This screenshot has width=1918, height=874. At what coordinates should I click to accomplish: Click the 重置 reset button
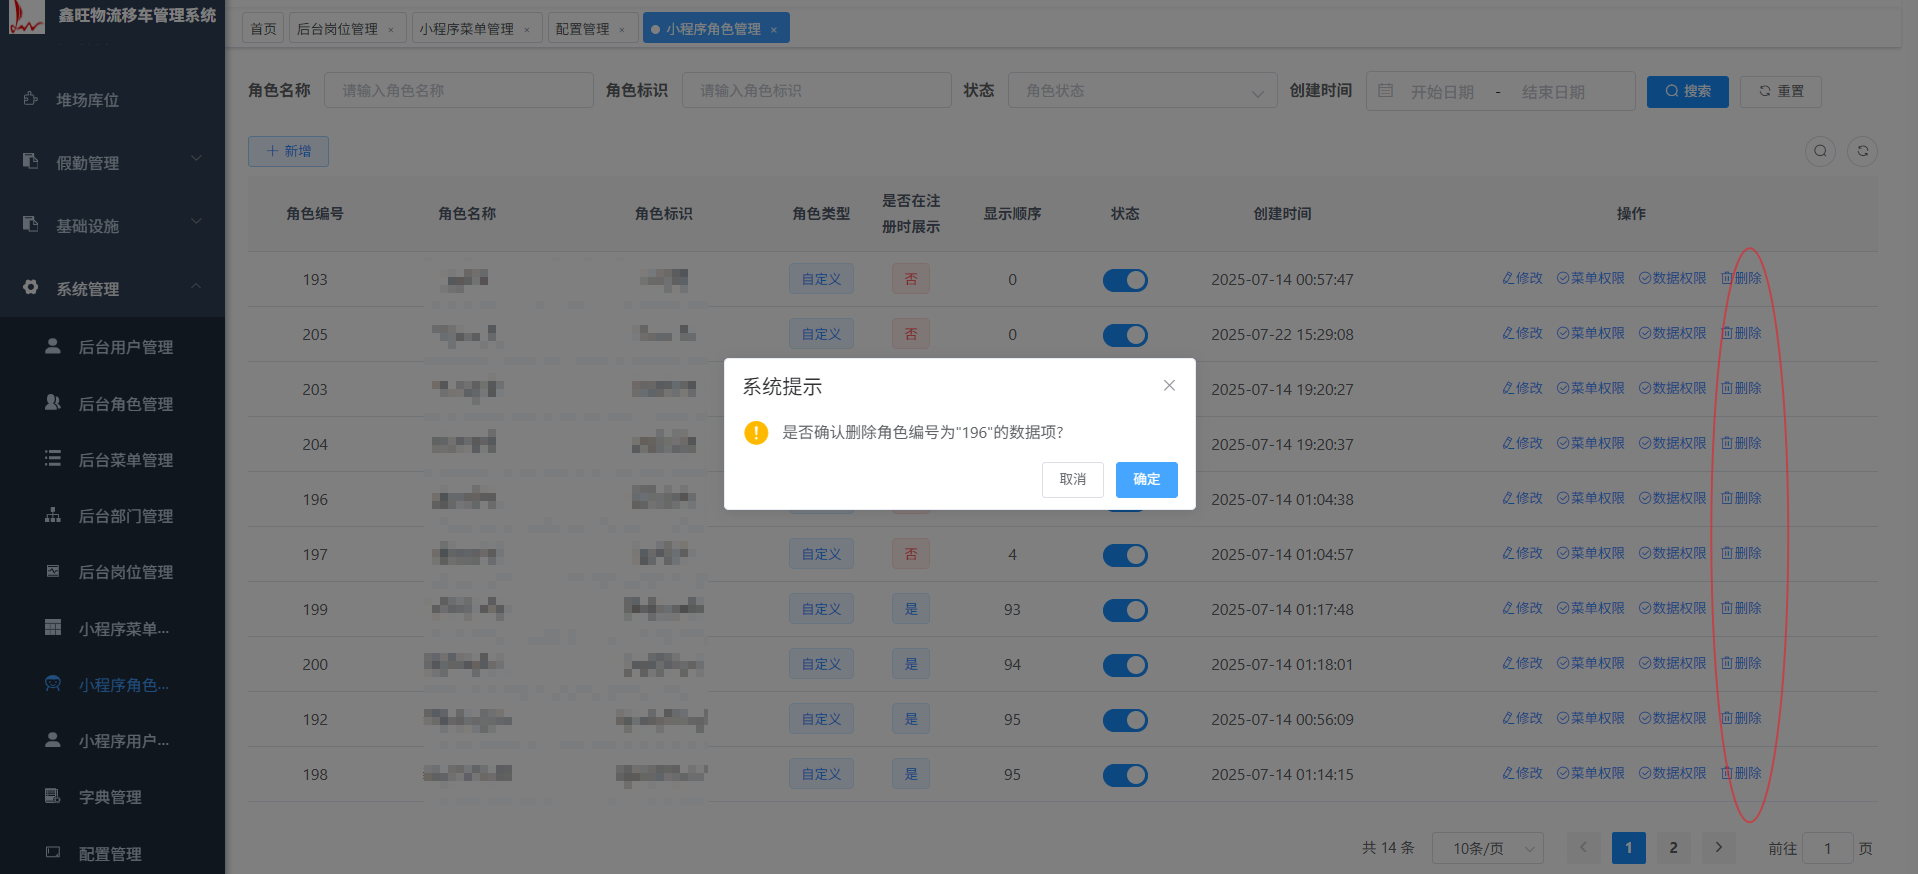point(1780,91)
